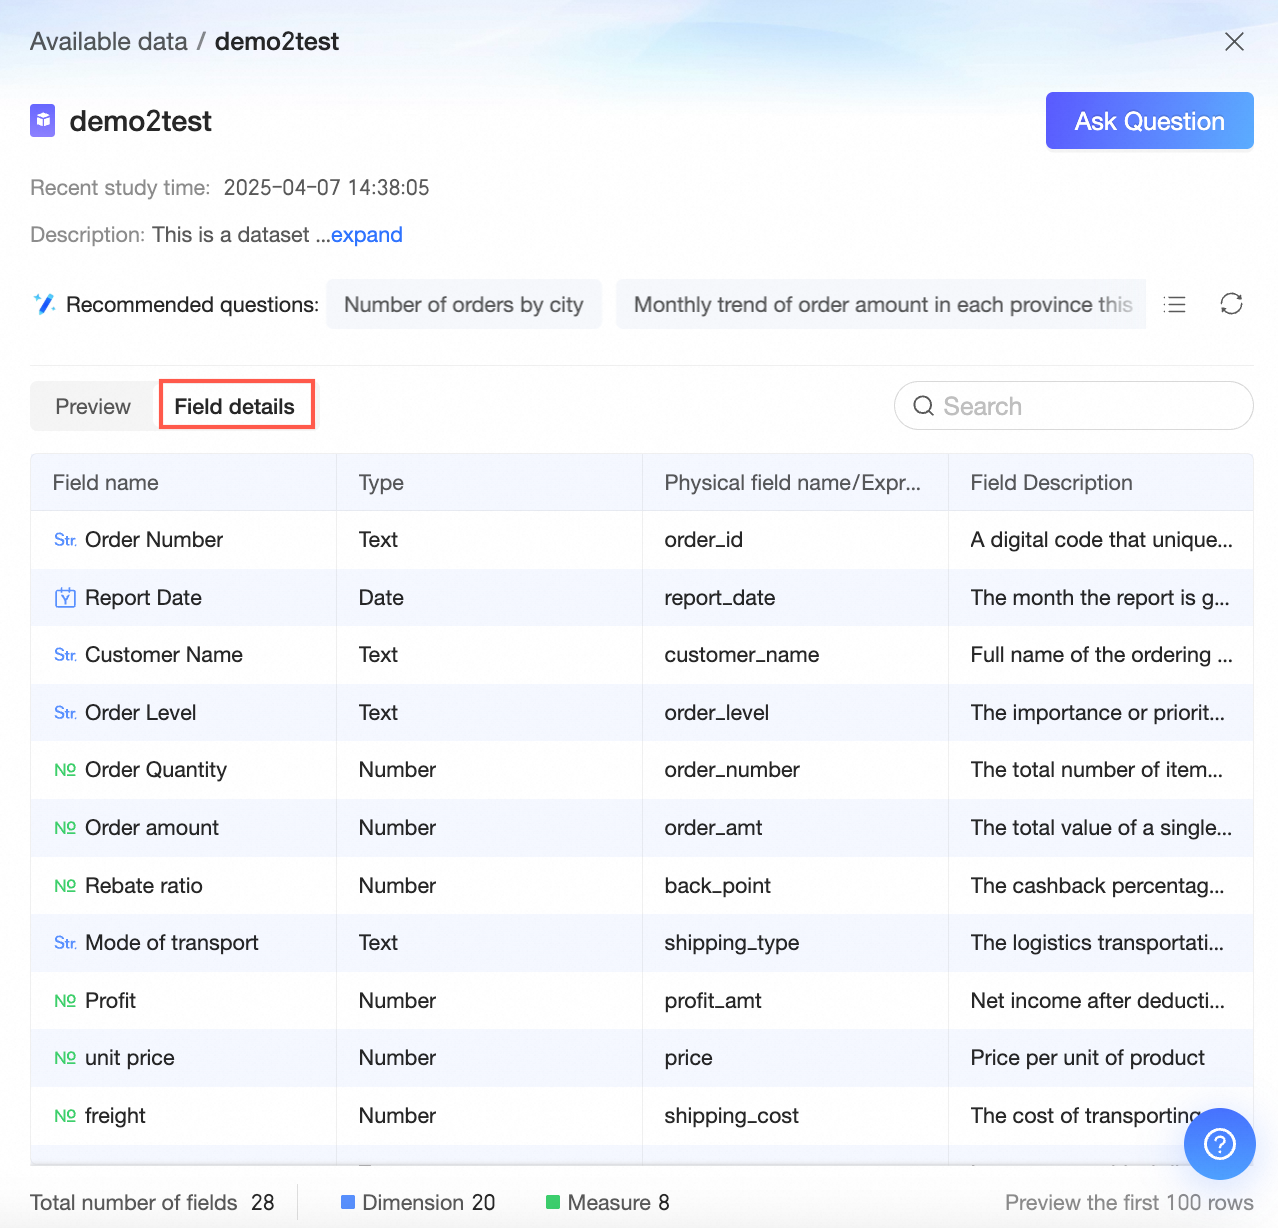Click the Ask Question button

[x=1150, y=121]
